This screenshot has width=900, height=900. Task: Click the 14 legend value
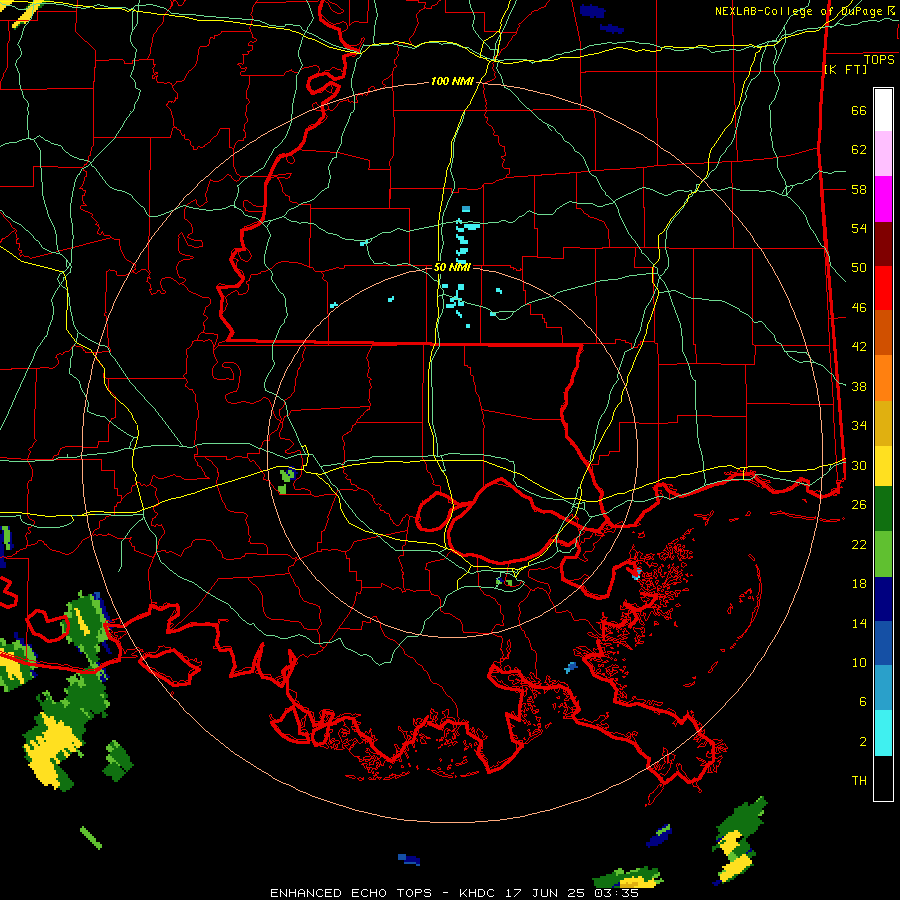(859, 623)
